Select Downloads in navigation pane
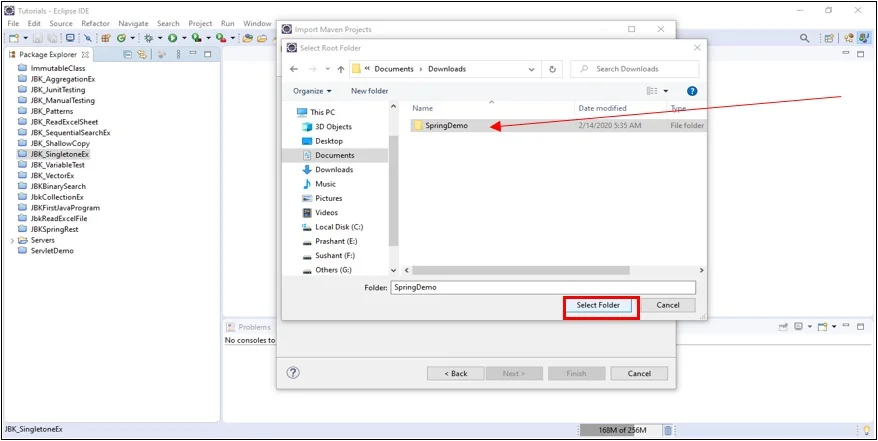The width and height of the screenshot is (878, 441). pos(334,170)
